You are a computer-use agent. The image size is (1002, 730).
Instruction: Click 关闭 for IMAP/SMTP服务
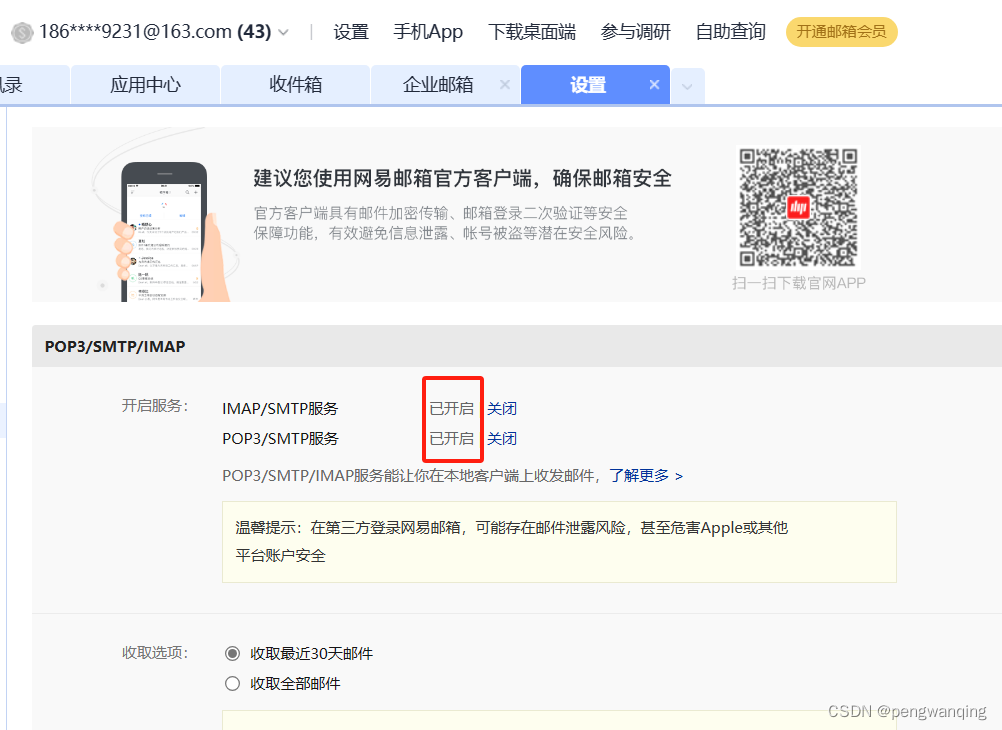pos(502,408)
